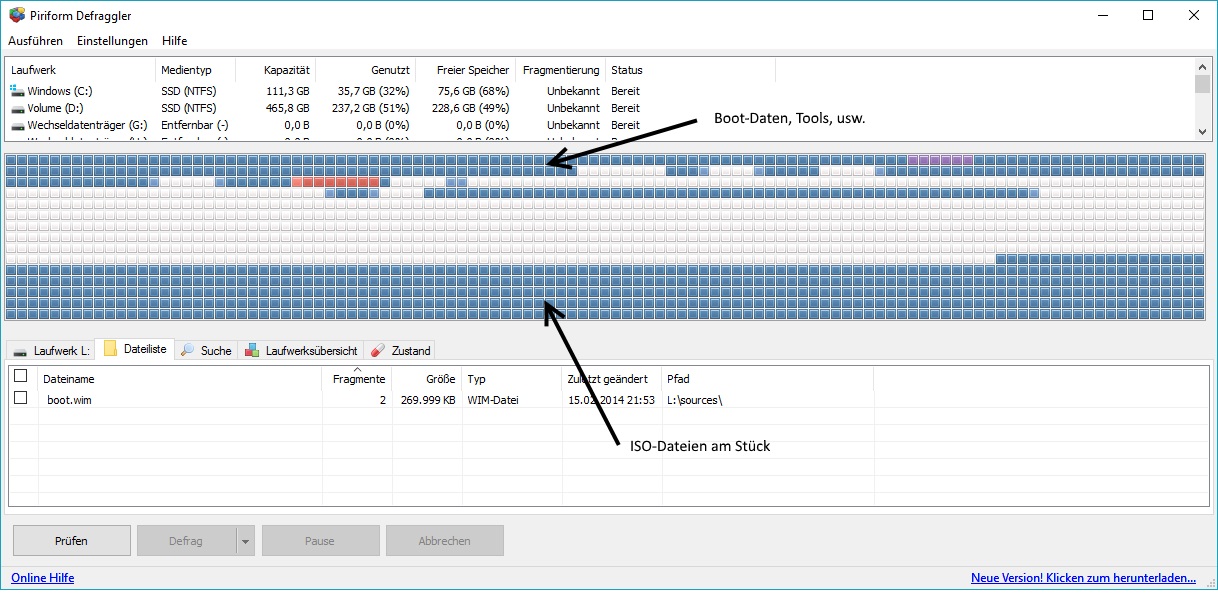The width and height of the screenshot is (1218, 600).
Task: Click the Windows (C:) drive icon
Action: point(17,91)
